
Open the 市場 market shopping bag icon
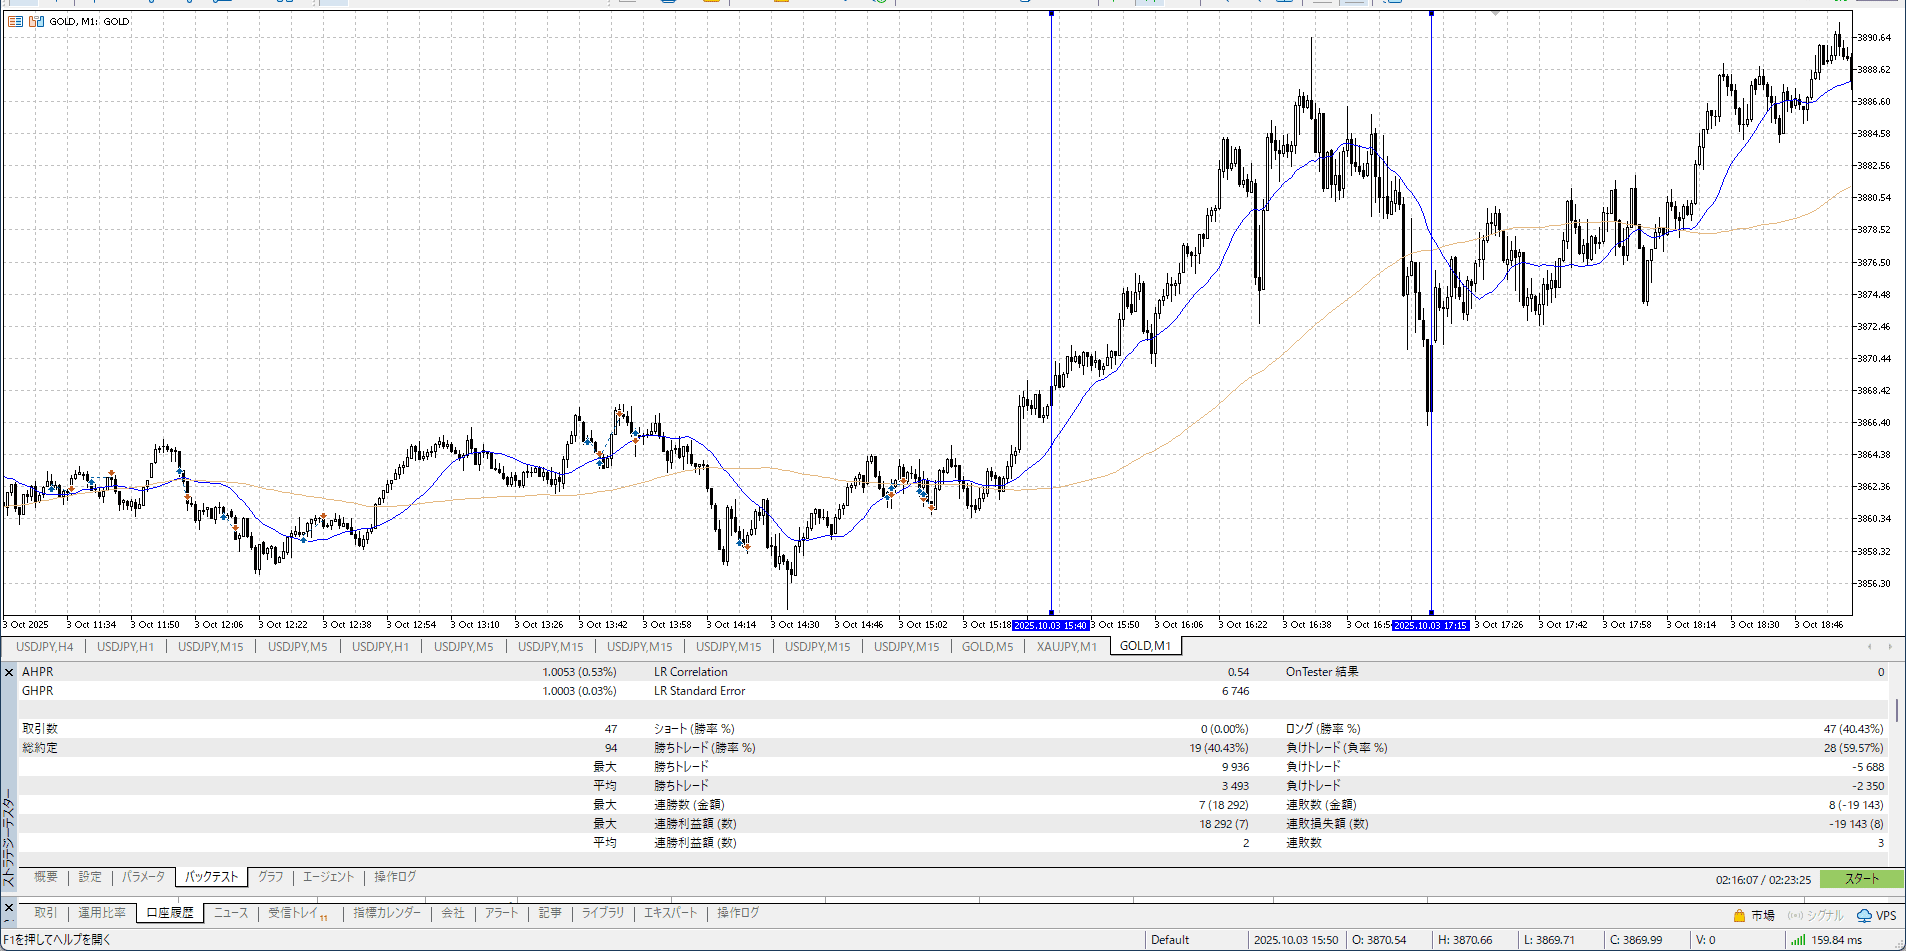tap(1739, 915)
